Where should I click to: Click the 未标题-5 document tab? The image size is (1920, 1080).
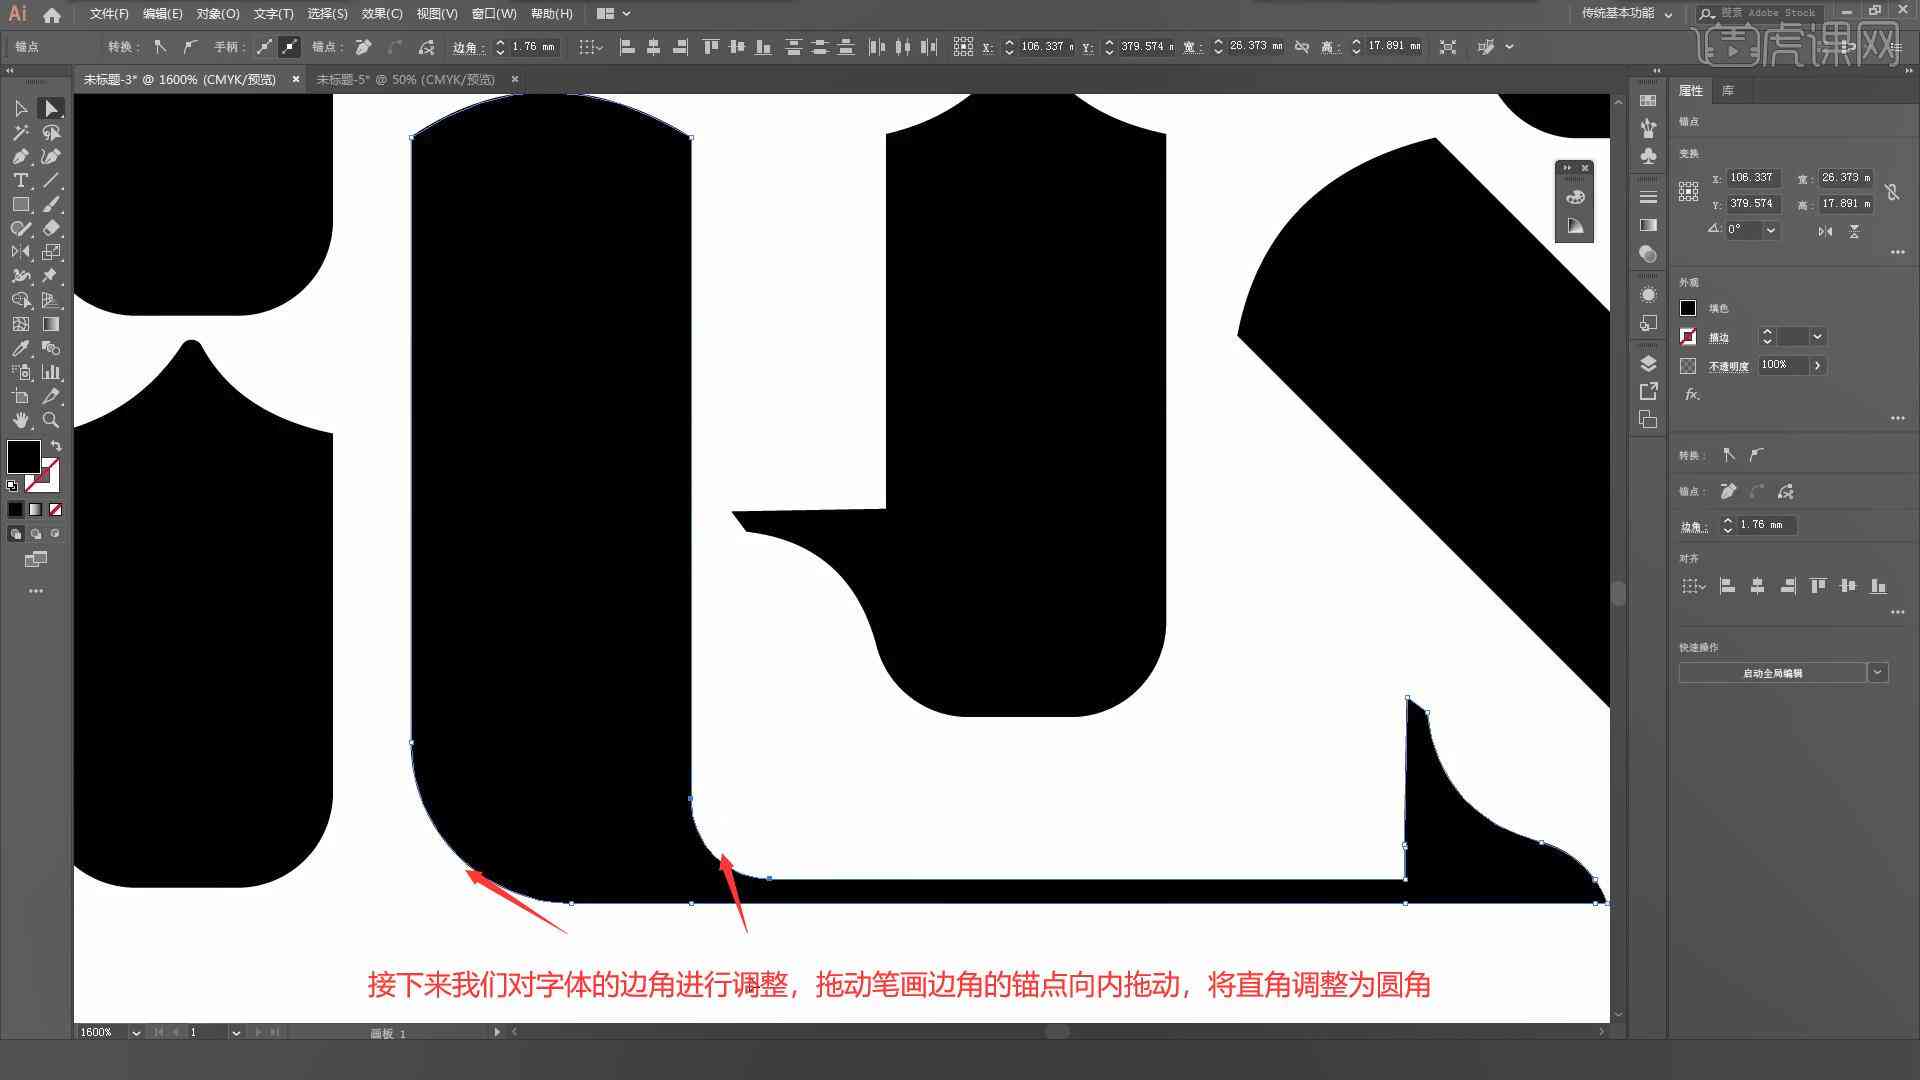pos(406,79)
